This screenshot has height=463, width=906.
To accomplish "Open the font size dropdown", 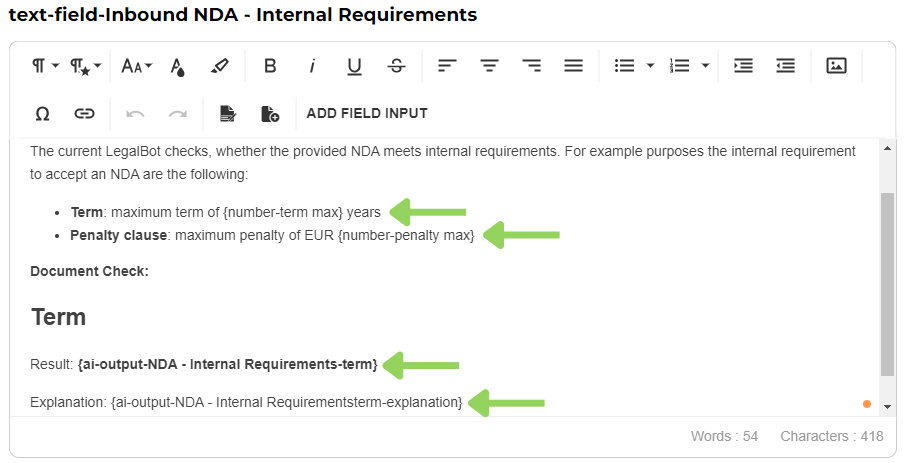I will pyautogui.click(x=136, y=66).
